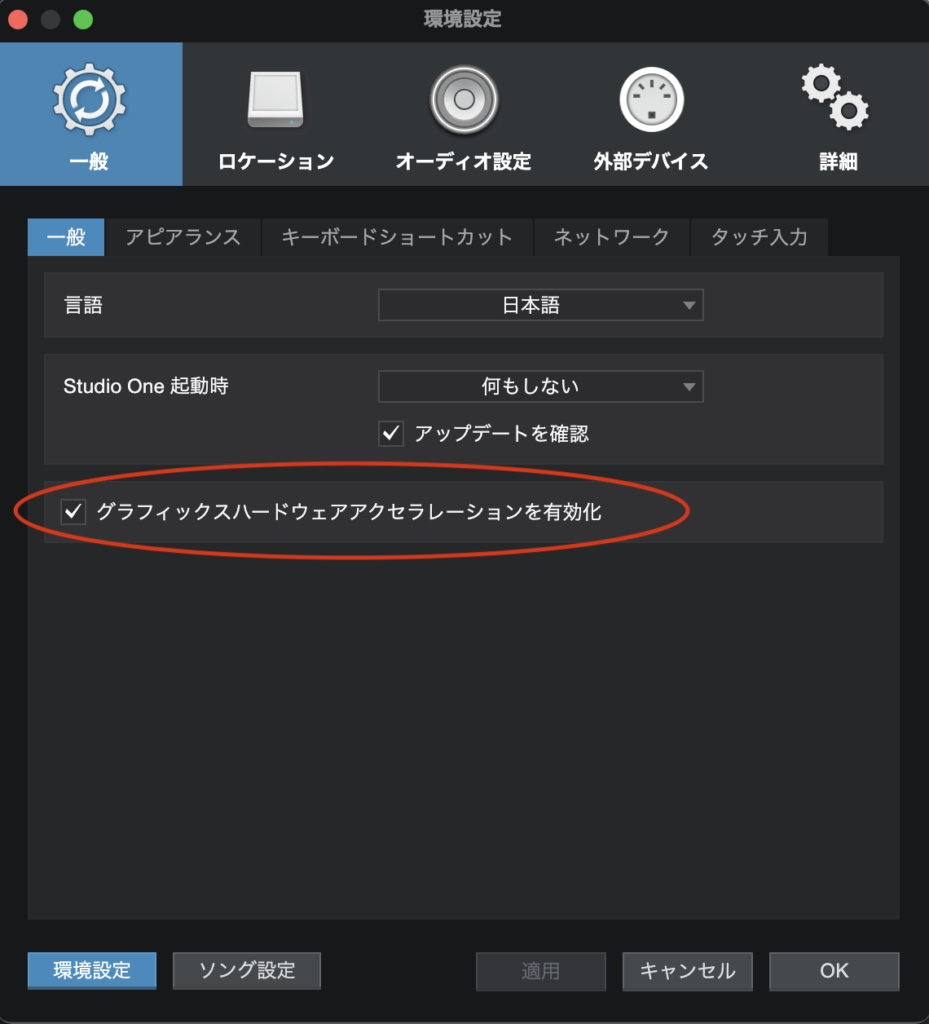Select the 一般 sub-tab
Image resolution: width=929 pixels, height=1024 pixels.
pyautogui.click(x=66, y=238)
